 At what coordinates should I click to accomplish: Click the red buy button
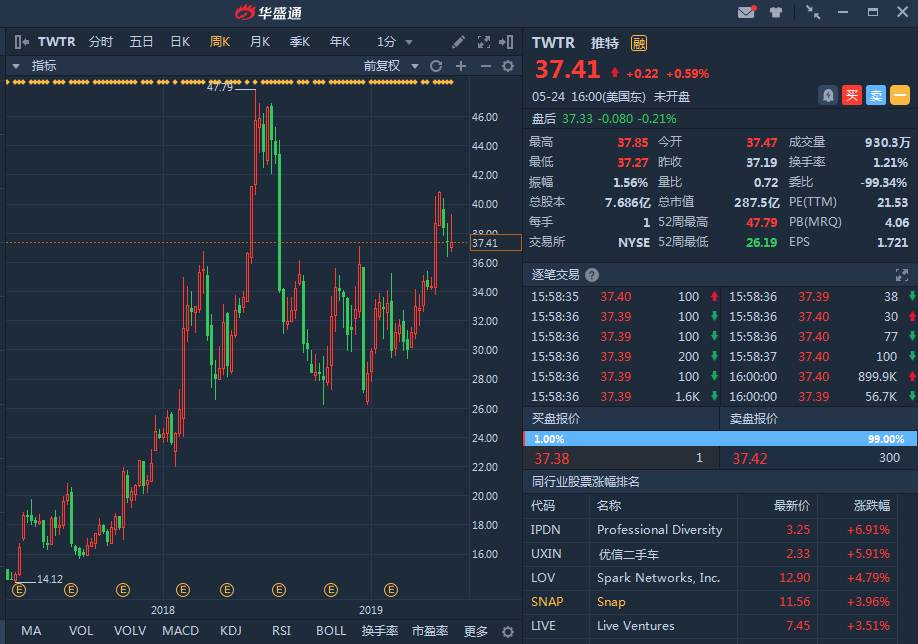click(x=852, y=95)
